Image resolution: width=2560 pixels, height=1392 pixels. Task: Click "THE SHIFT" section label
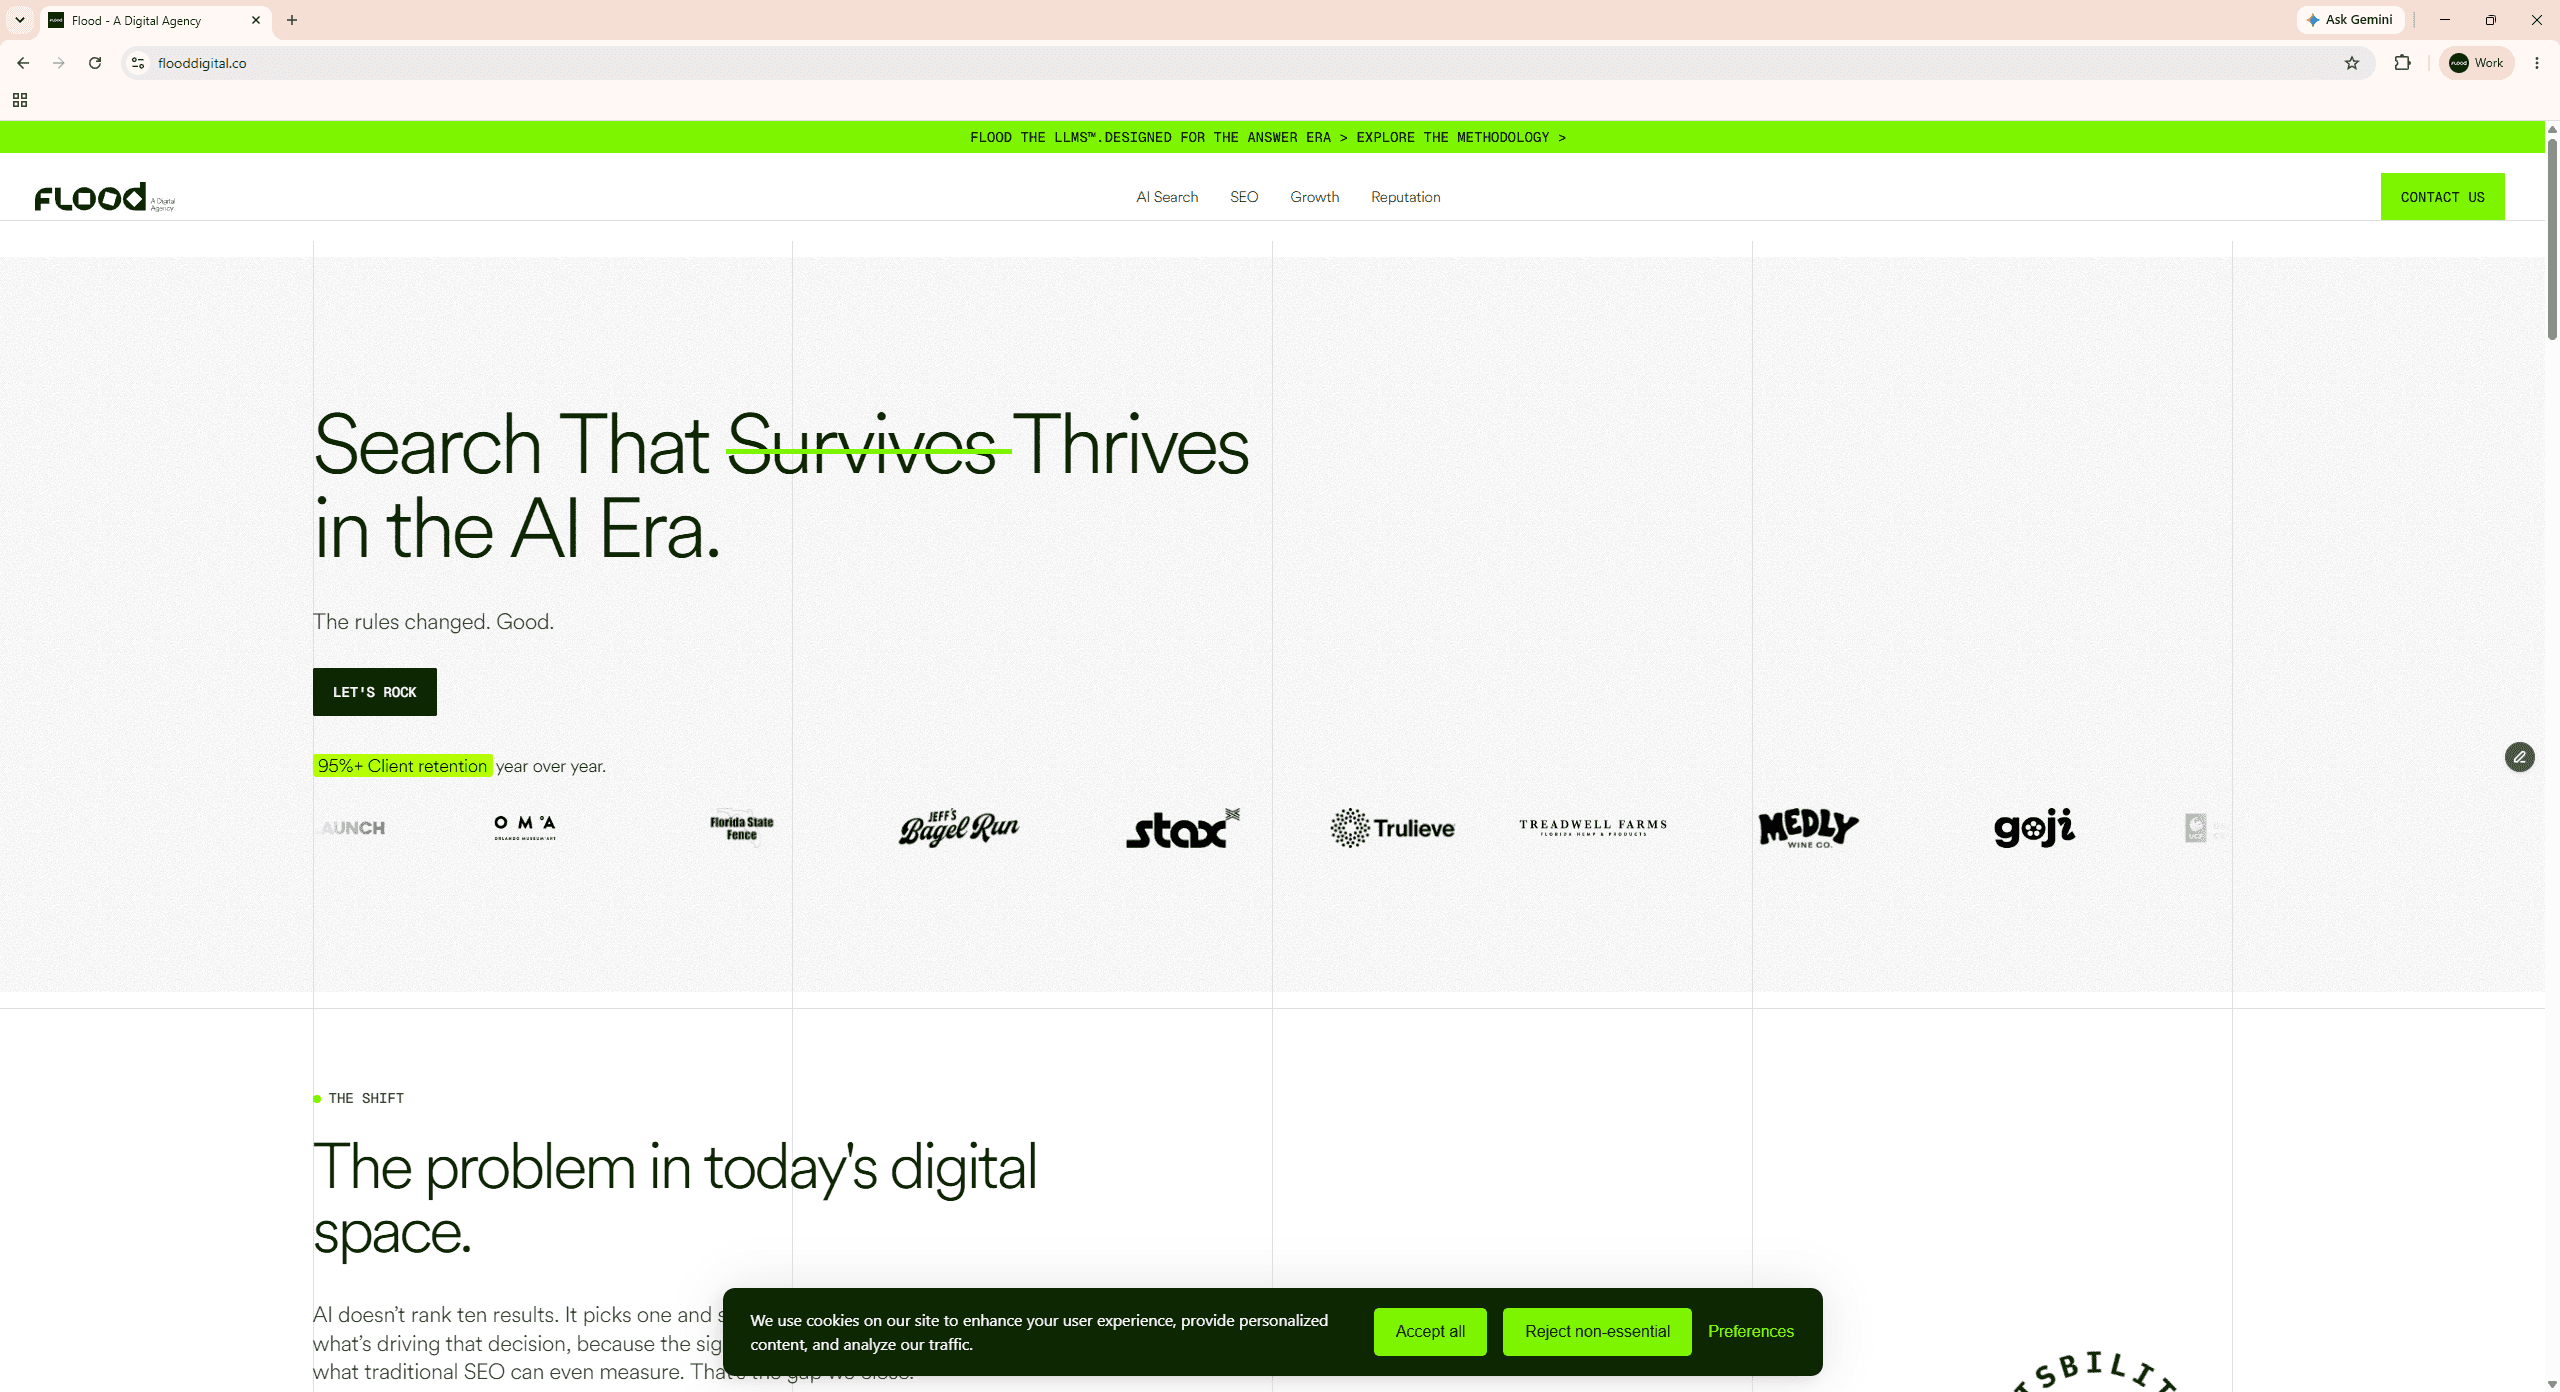(x=366, y=1098)
